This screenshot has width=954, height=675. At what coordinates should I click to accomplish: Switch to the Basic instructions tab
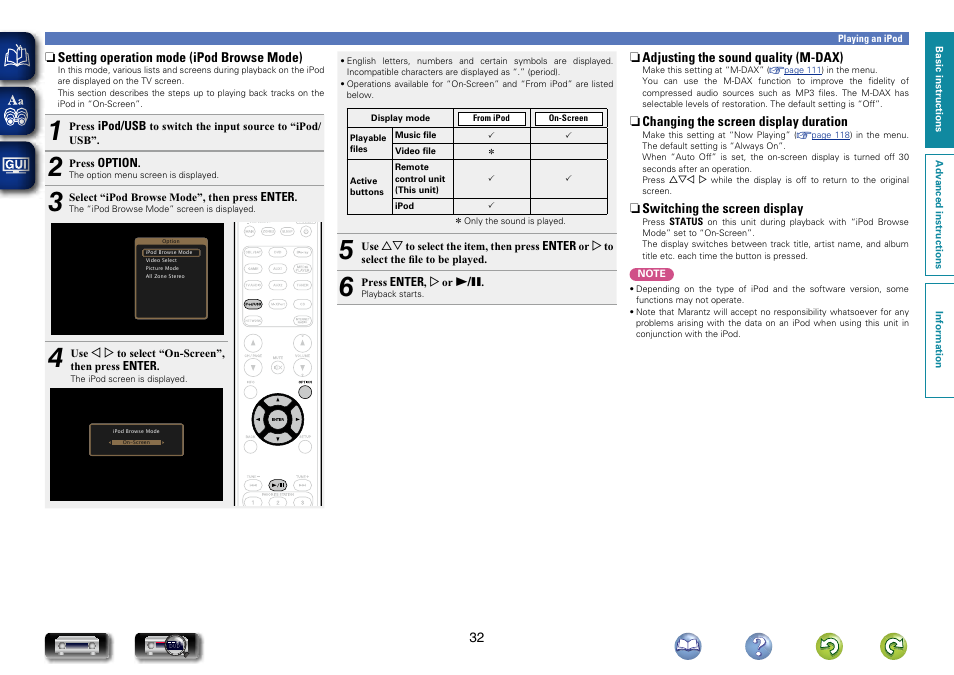tap(939, 89)
